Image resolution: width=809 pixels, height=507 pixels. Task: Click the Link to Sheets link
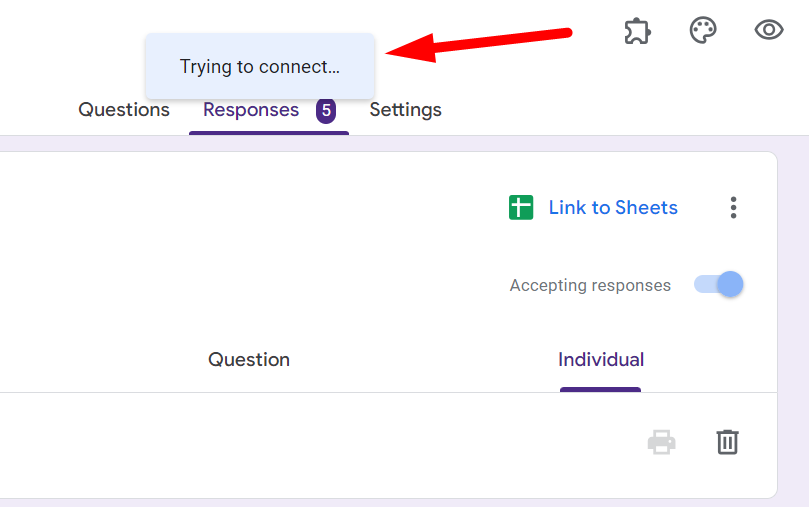[x=613, y=208]
